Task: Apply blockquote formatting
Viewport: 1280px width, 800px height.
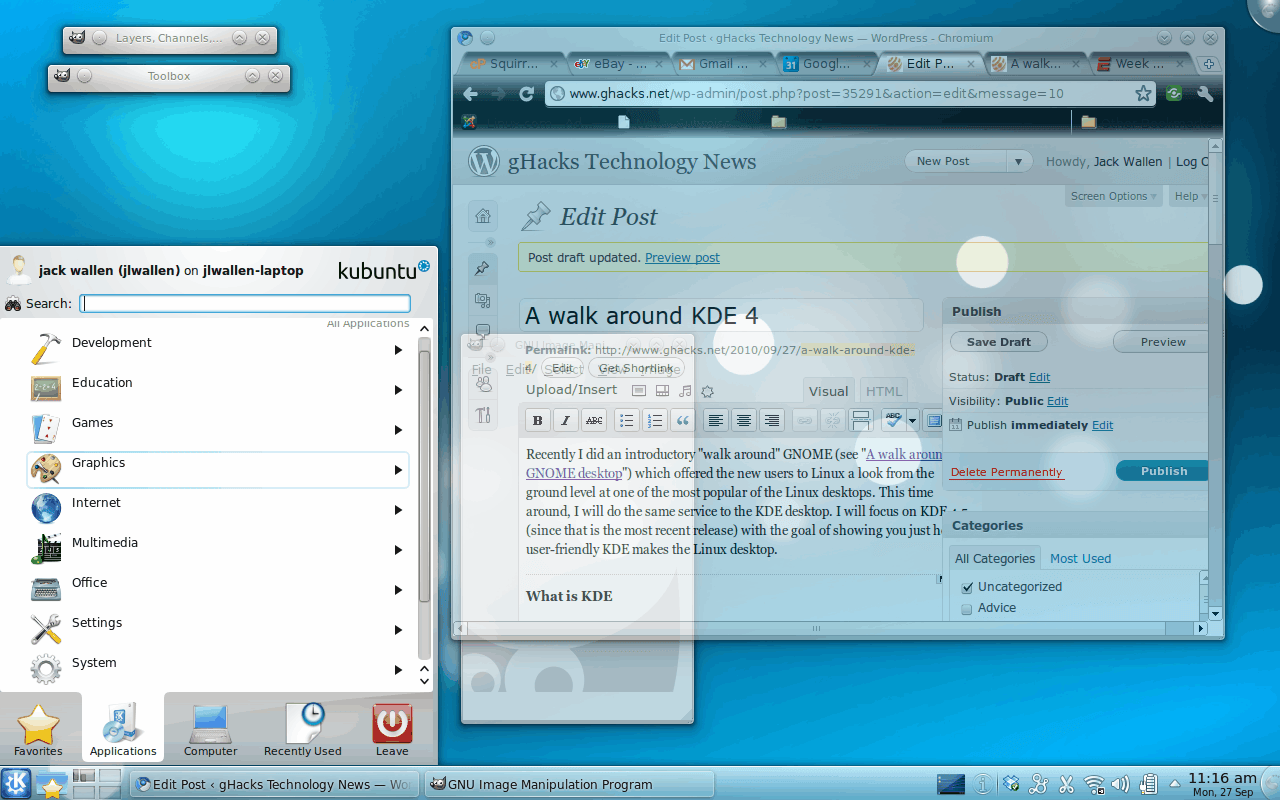Action: [683, 420]
